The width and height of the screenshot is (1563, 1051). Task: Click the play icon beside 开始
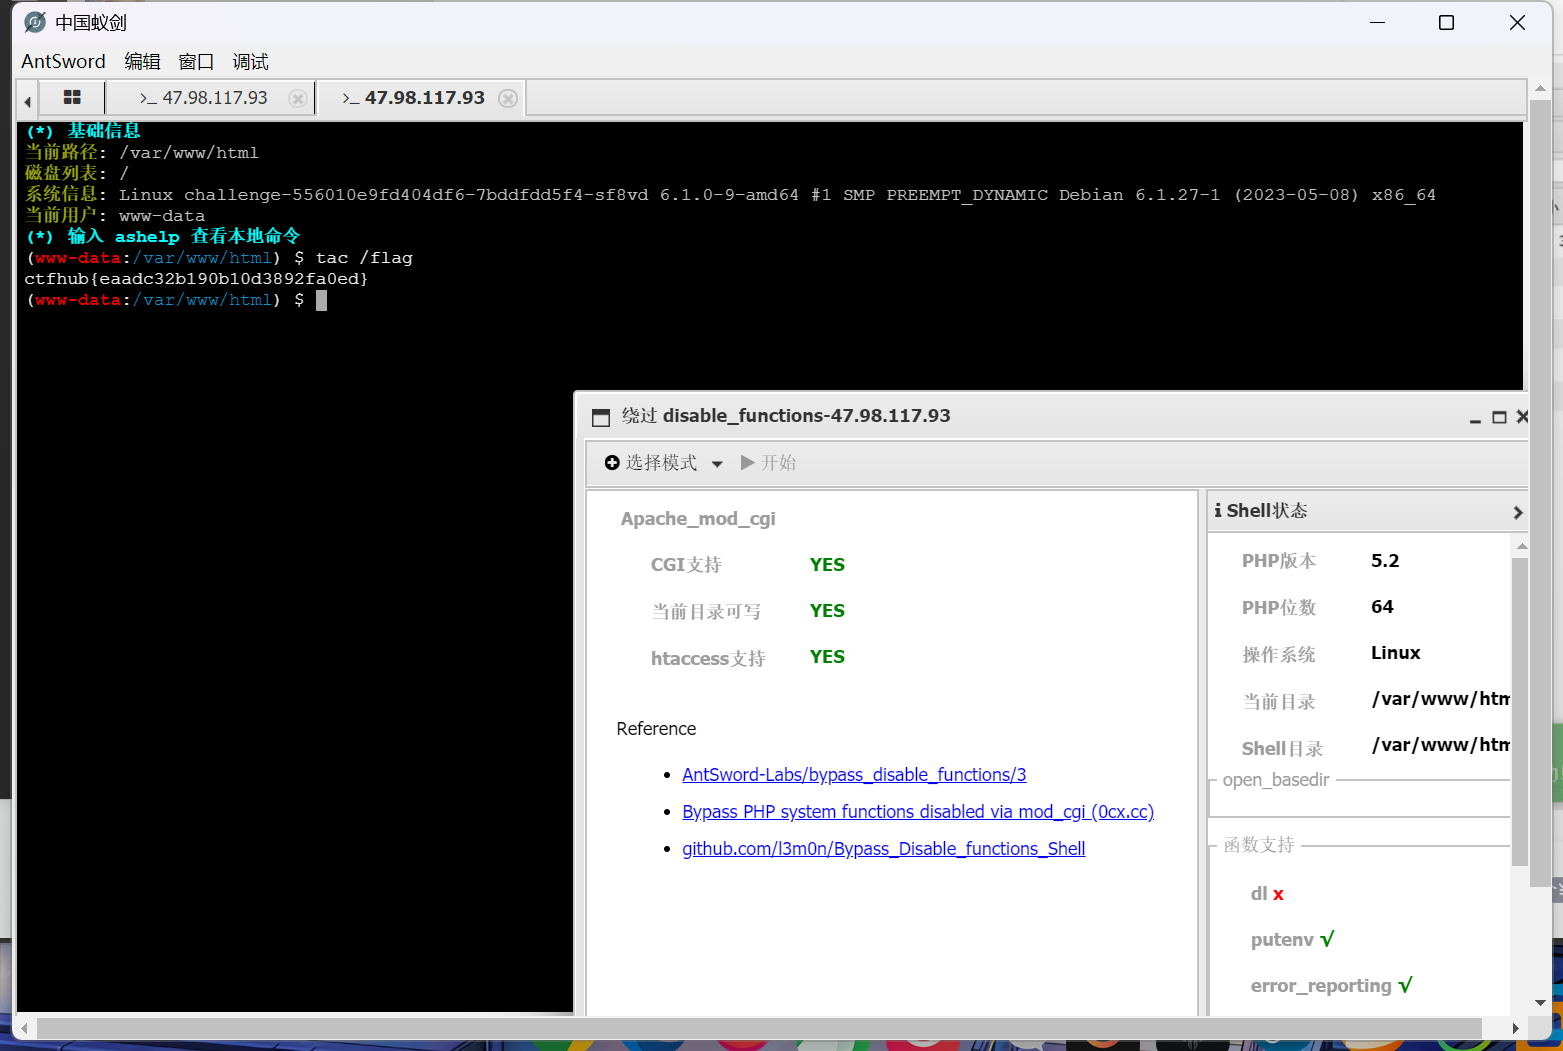[x=748, y=462]
